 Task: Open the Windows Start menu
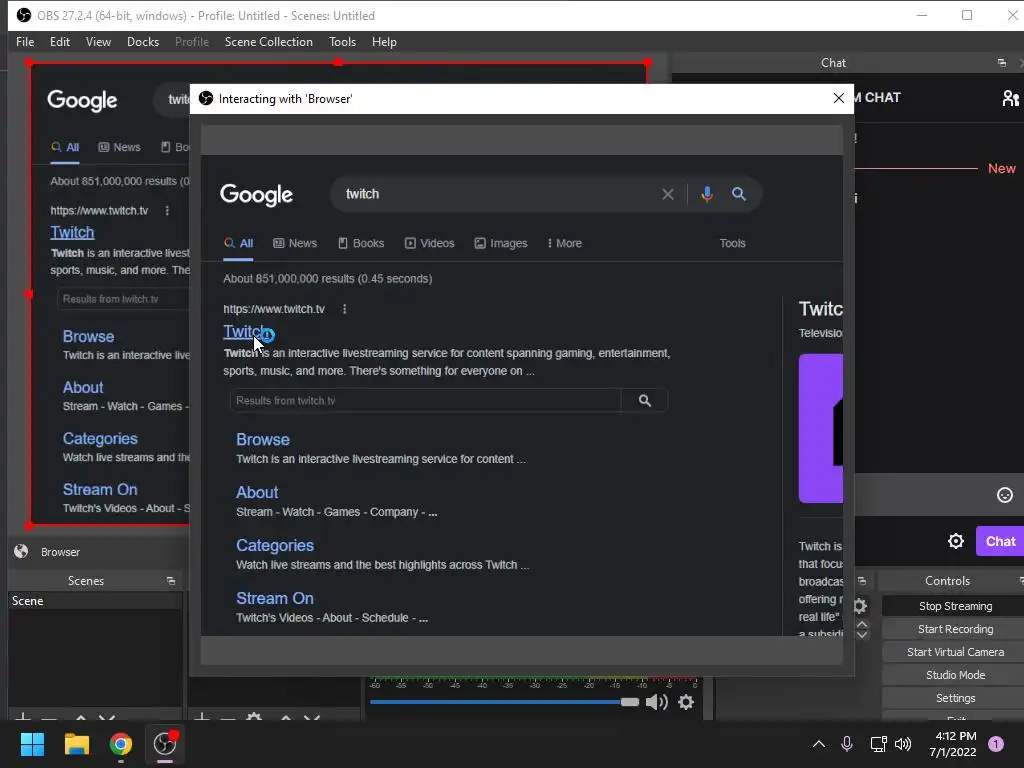click(x=32, y=744)
